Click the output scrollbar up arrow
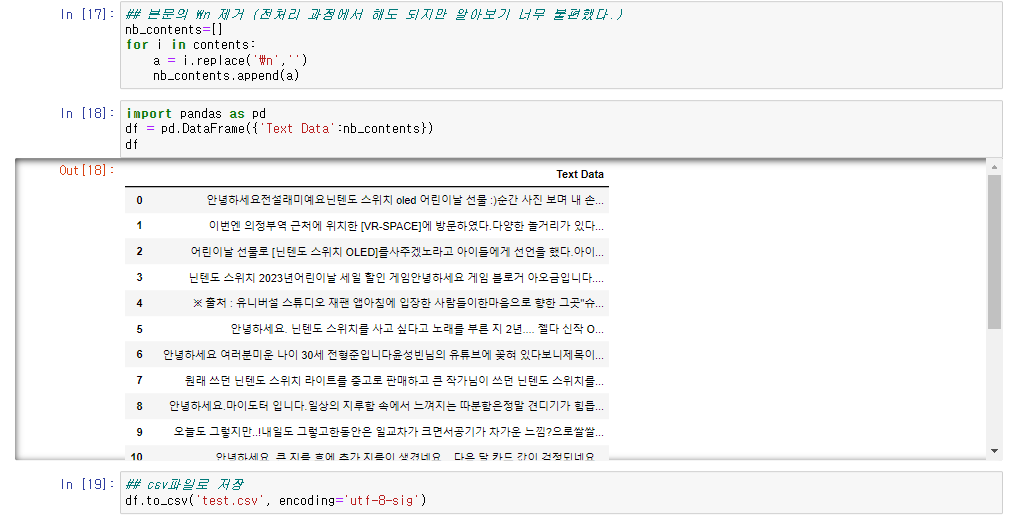This screenshot has height=519, width=1019. (x=994, y=168)
